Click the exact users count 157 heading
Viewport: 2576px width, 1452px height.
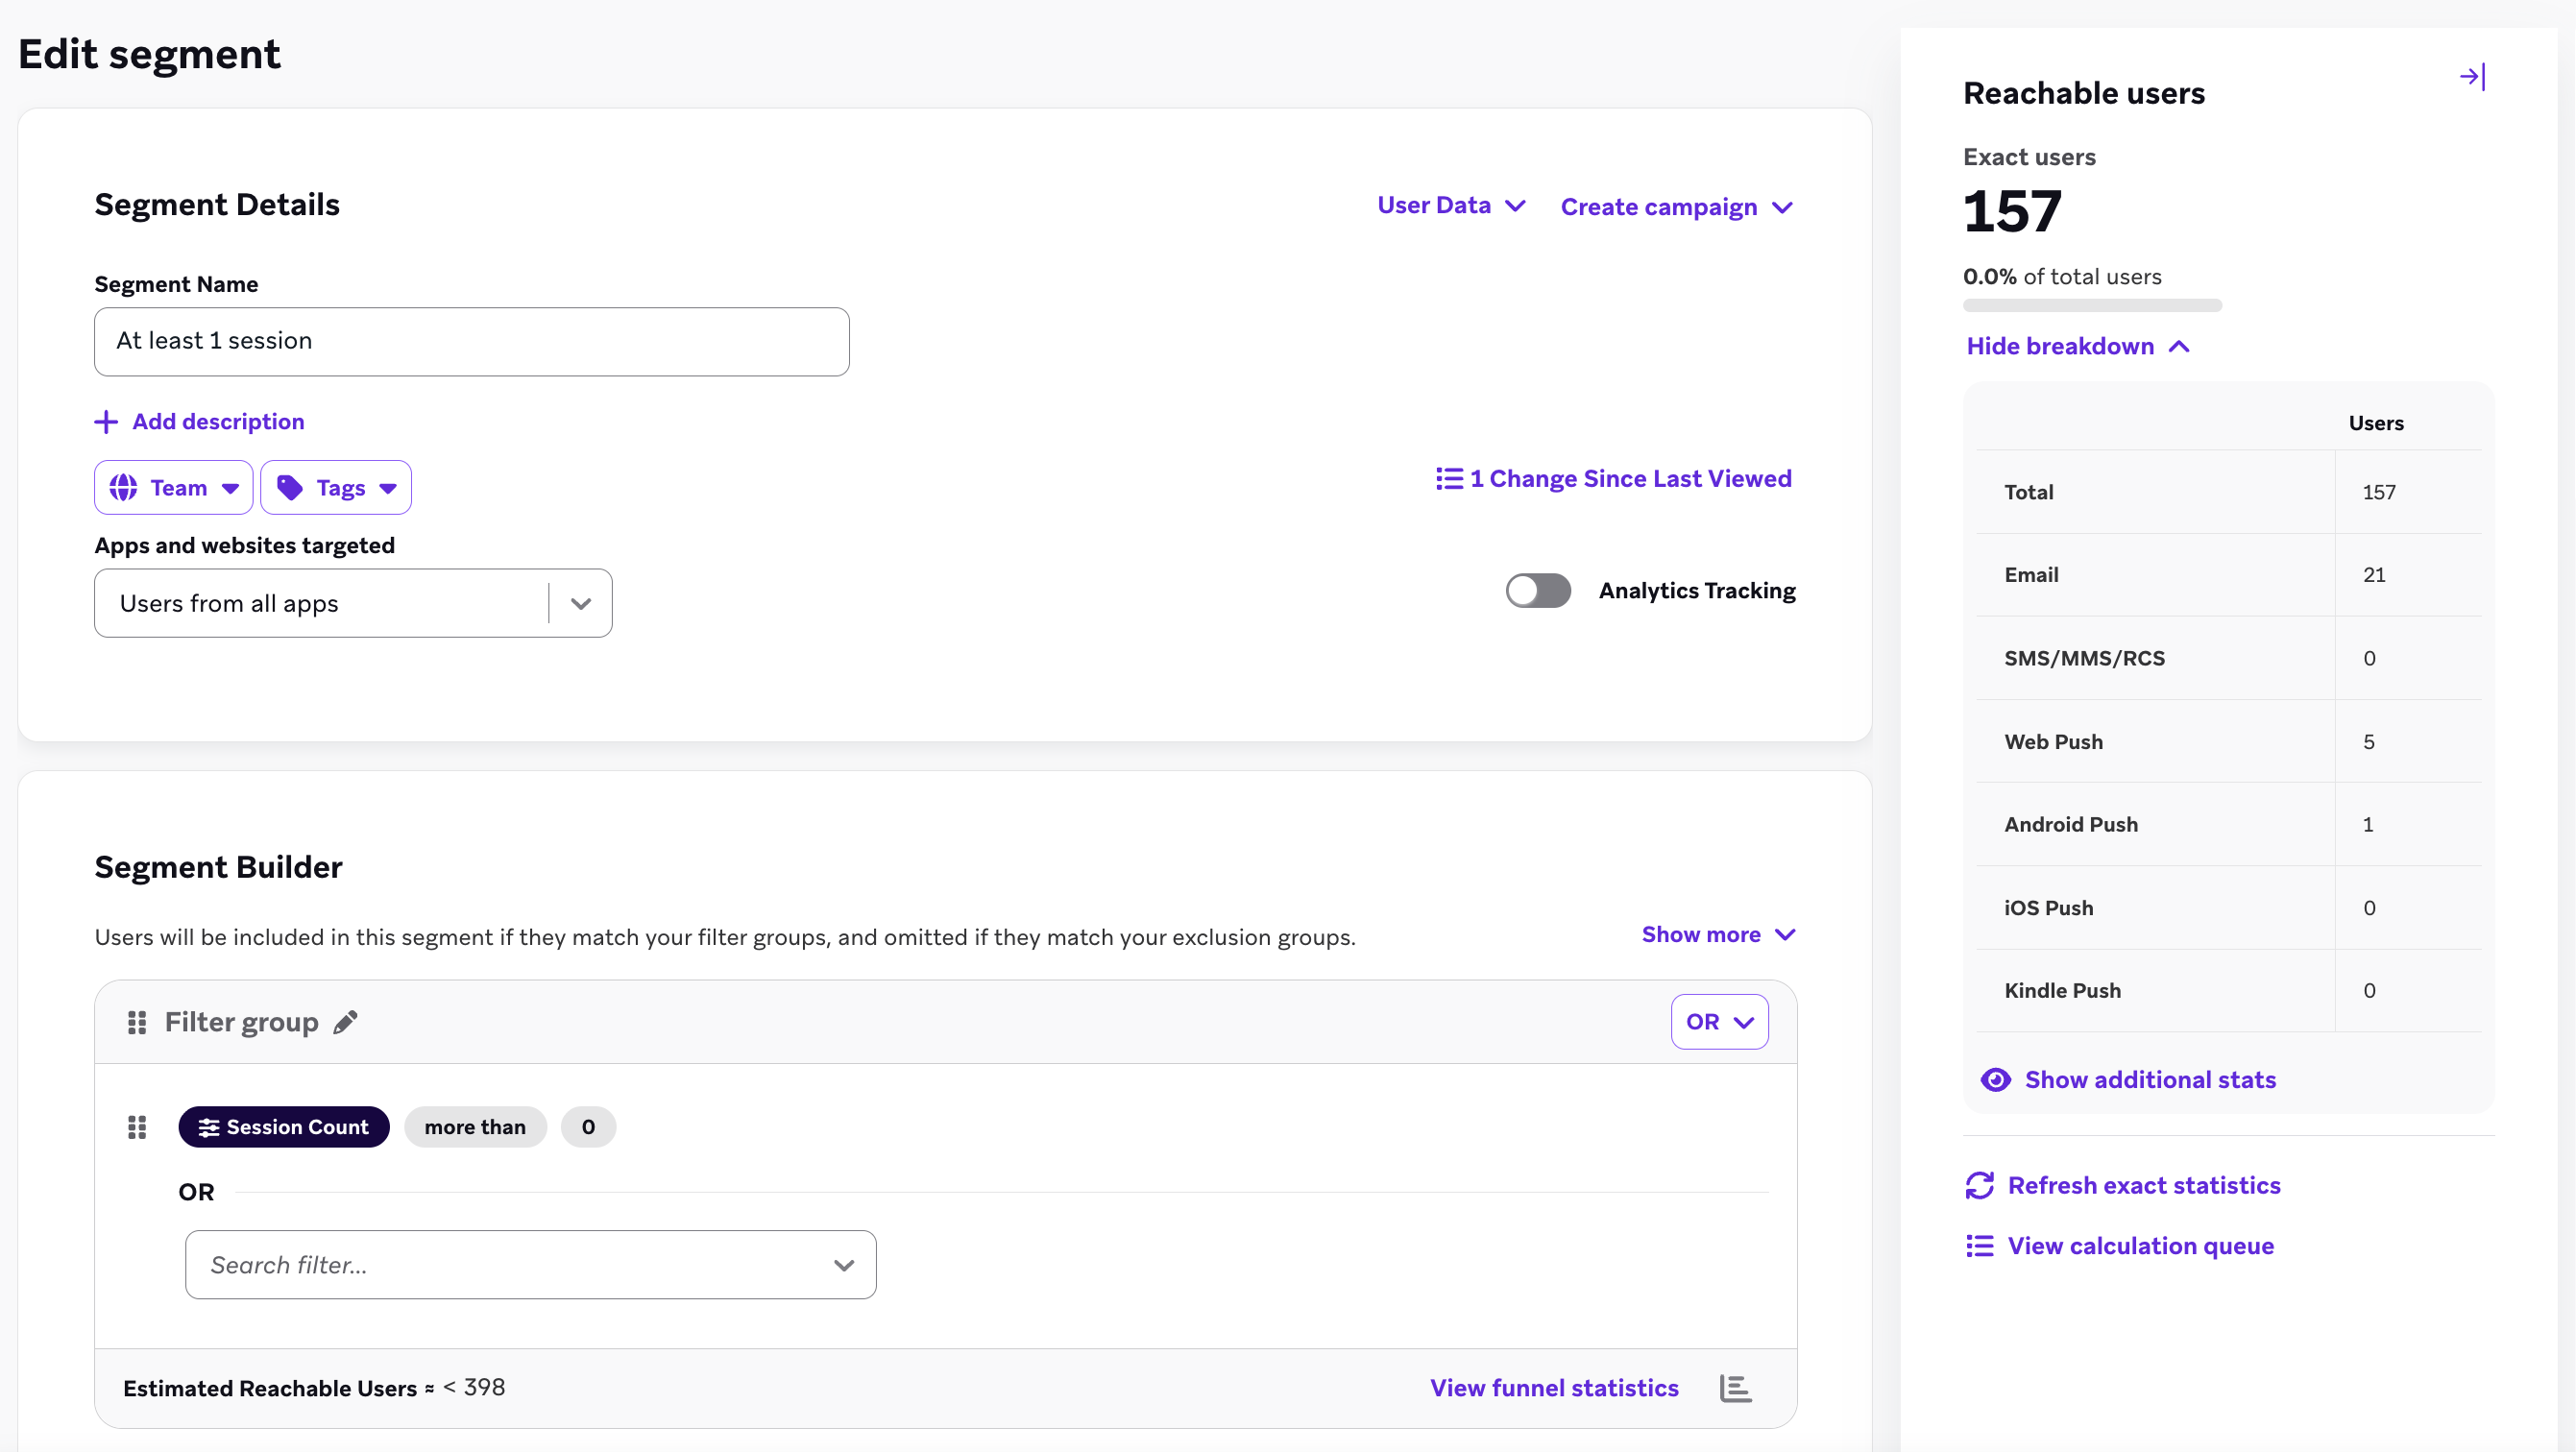click(2012, 212)
